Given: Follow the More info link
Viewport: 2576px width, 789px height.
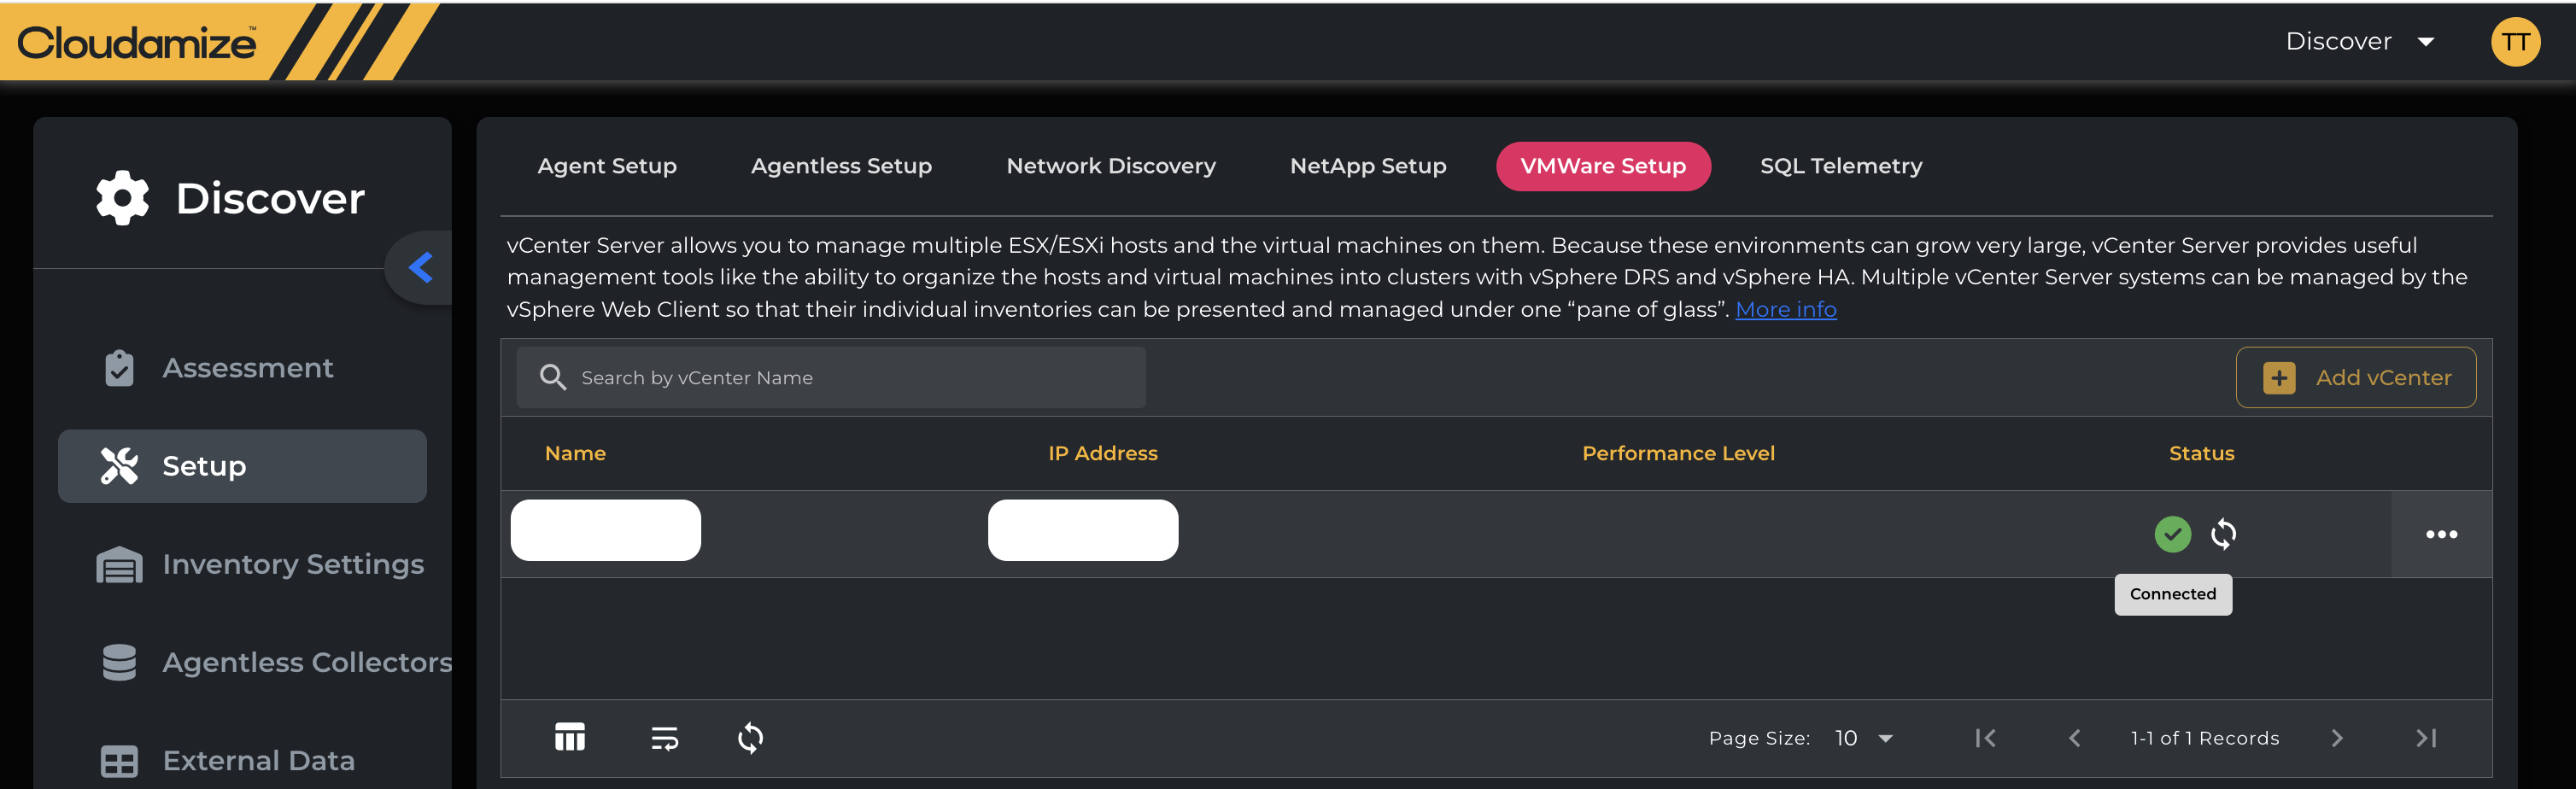Looking at the screenshot, I should point(1785,309).
